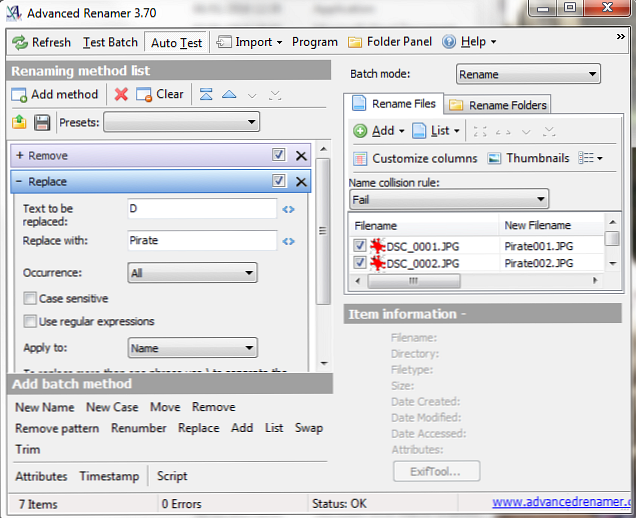Click the save preset floppy disk icon
The width and height of the screenshot is (636, 518).
point(42,122)
